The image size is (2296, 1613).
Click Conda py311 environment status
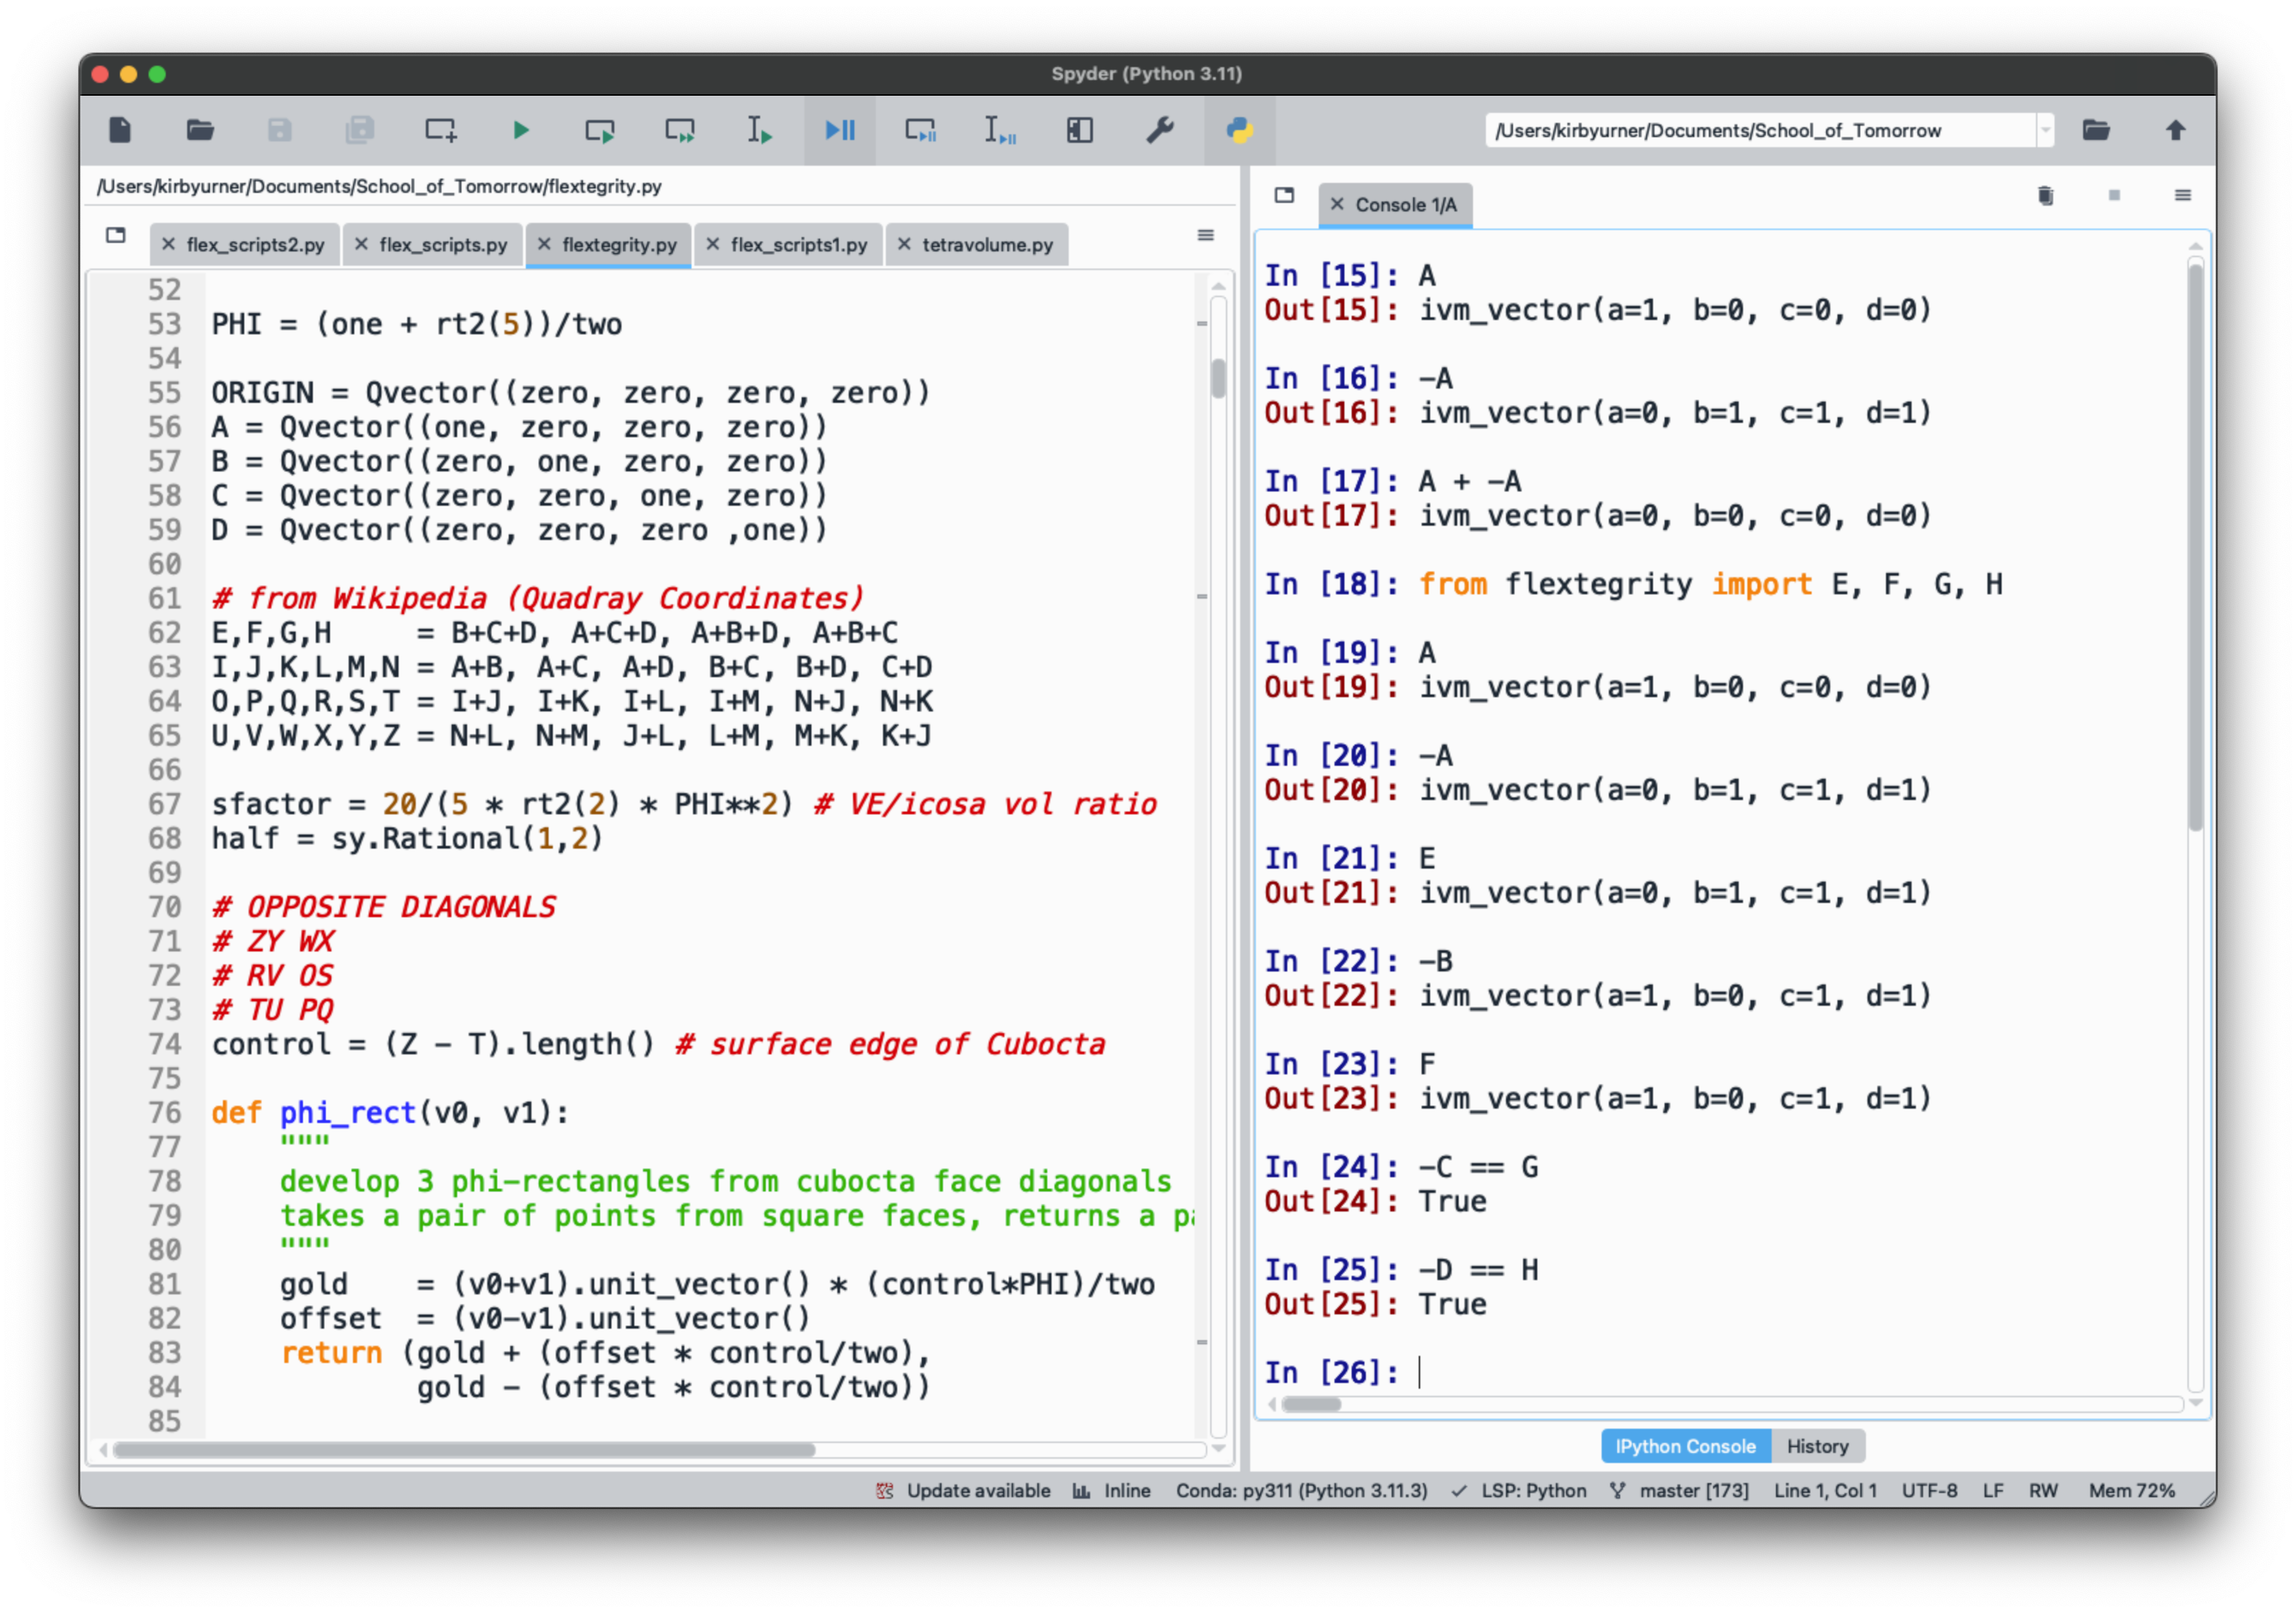click(1301, 1491)
